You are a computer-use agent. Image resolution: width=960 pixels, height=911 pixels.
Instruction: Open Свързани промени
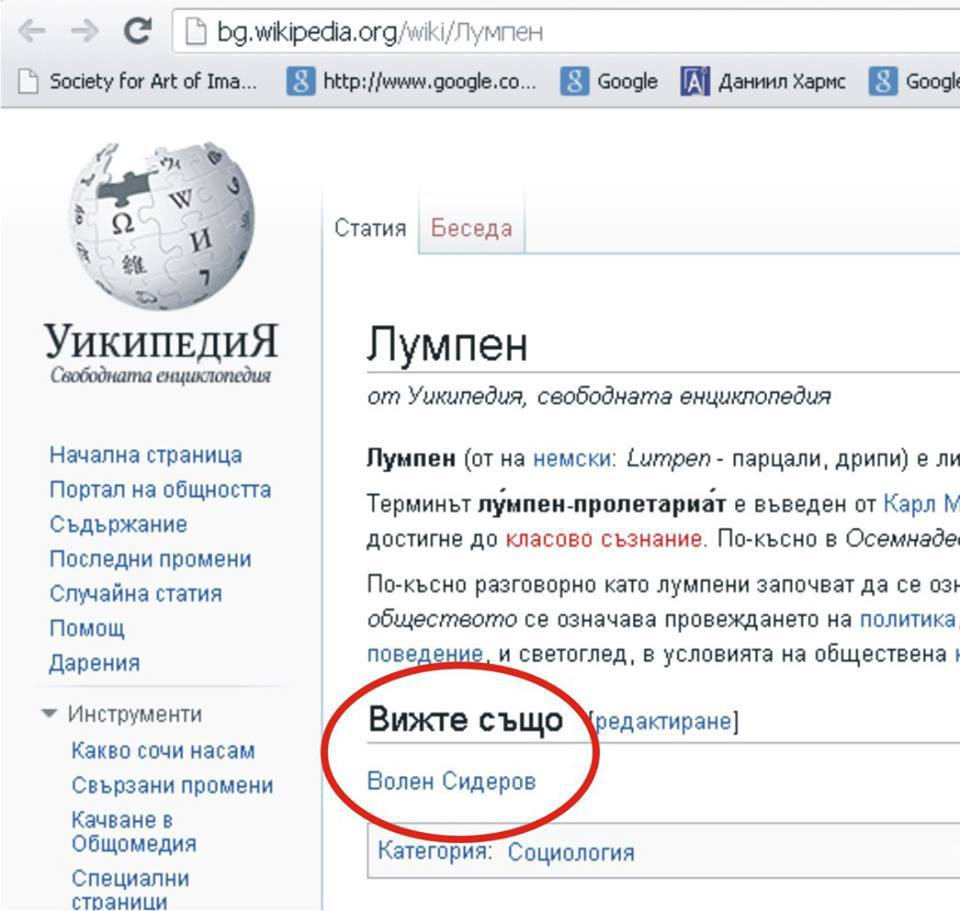tap(172, 785)
